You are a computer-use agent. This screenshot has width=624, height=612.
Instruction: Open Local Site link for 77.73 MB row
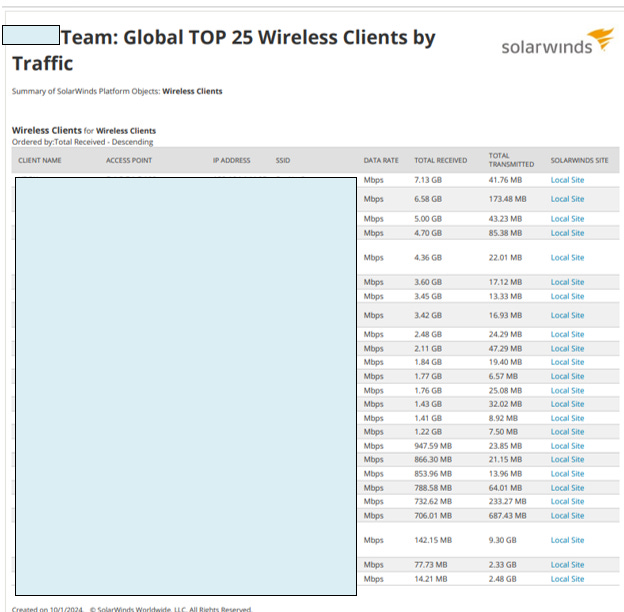pyautogui.click(x=567, y=565)
